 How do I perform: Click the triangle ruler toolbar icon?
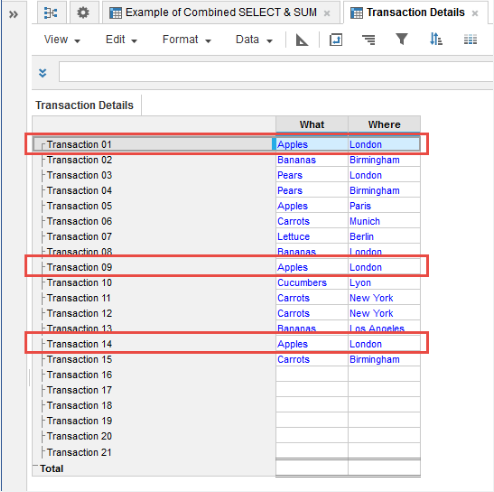[302, 40]
